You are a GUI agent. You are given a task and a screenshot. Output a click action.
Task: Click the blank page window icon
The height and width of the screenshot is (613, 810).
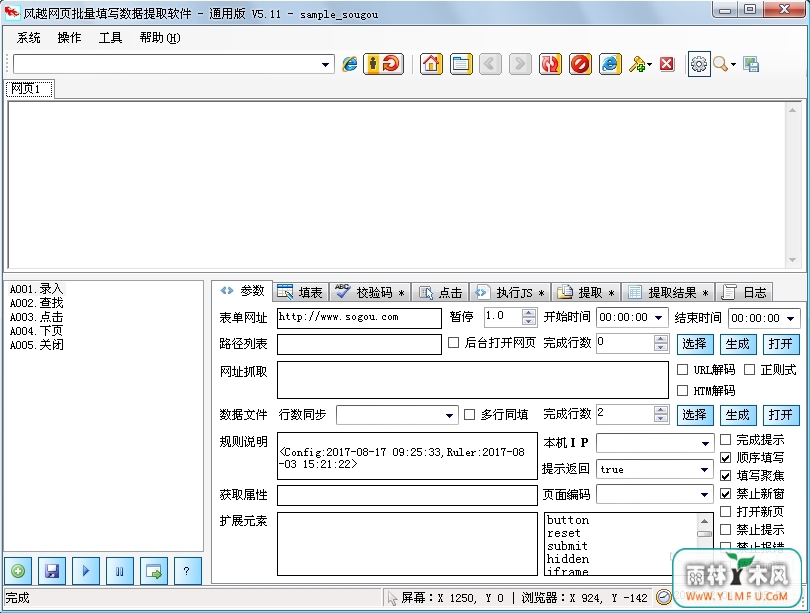(461, 64)
